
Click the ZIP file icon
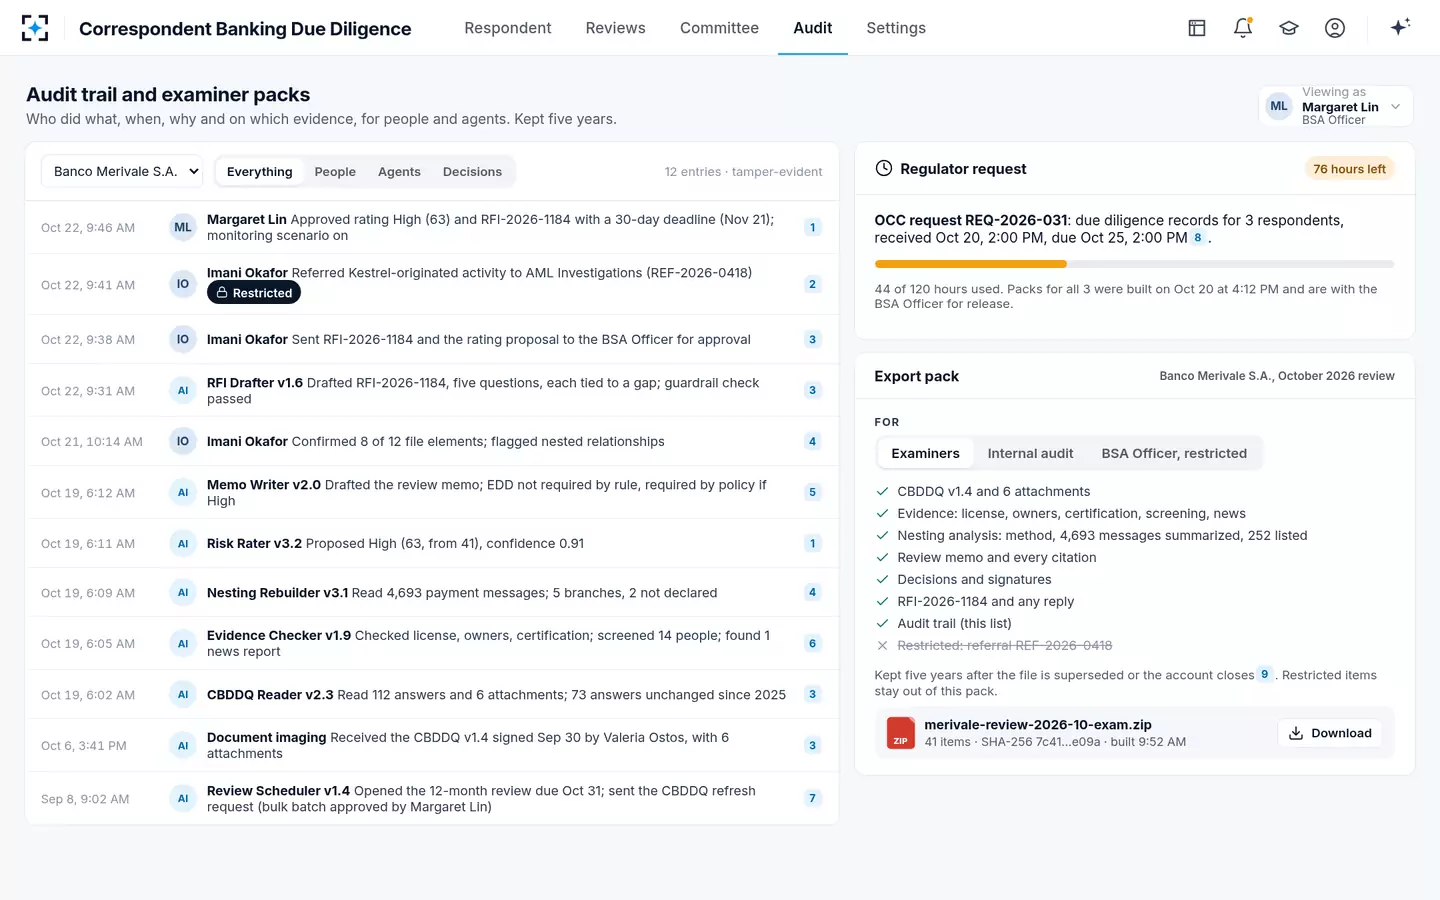click(901, 733)
